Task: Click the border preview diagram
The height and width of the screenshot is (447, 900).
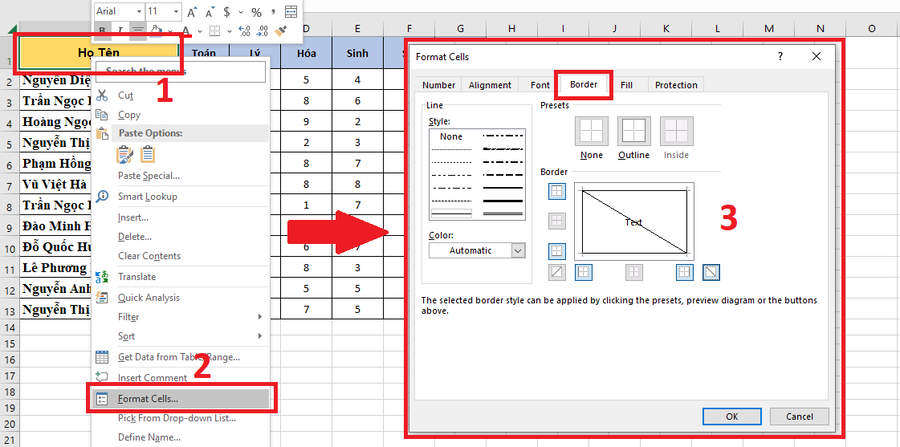Action: [x=634, y=221]
